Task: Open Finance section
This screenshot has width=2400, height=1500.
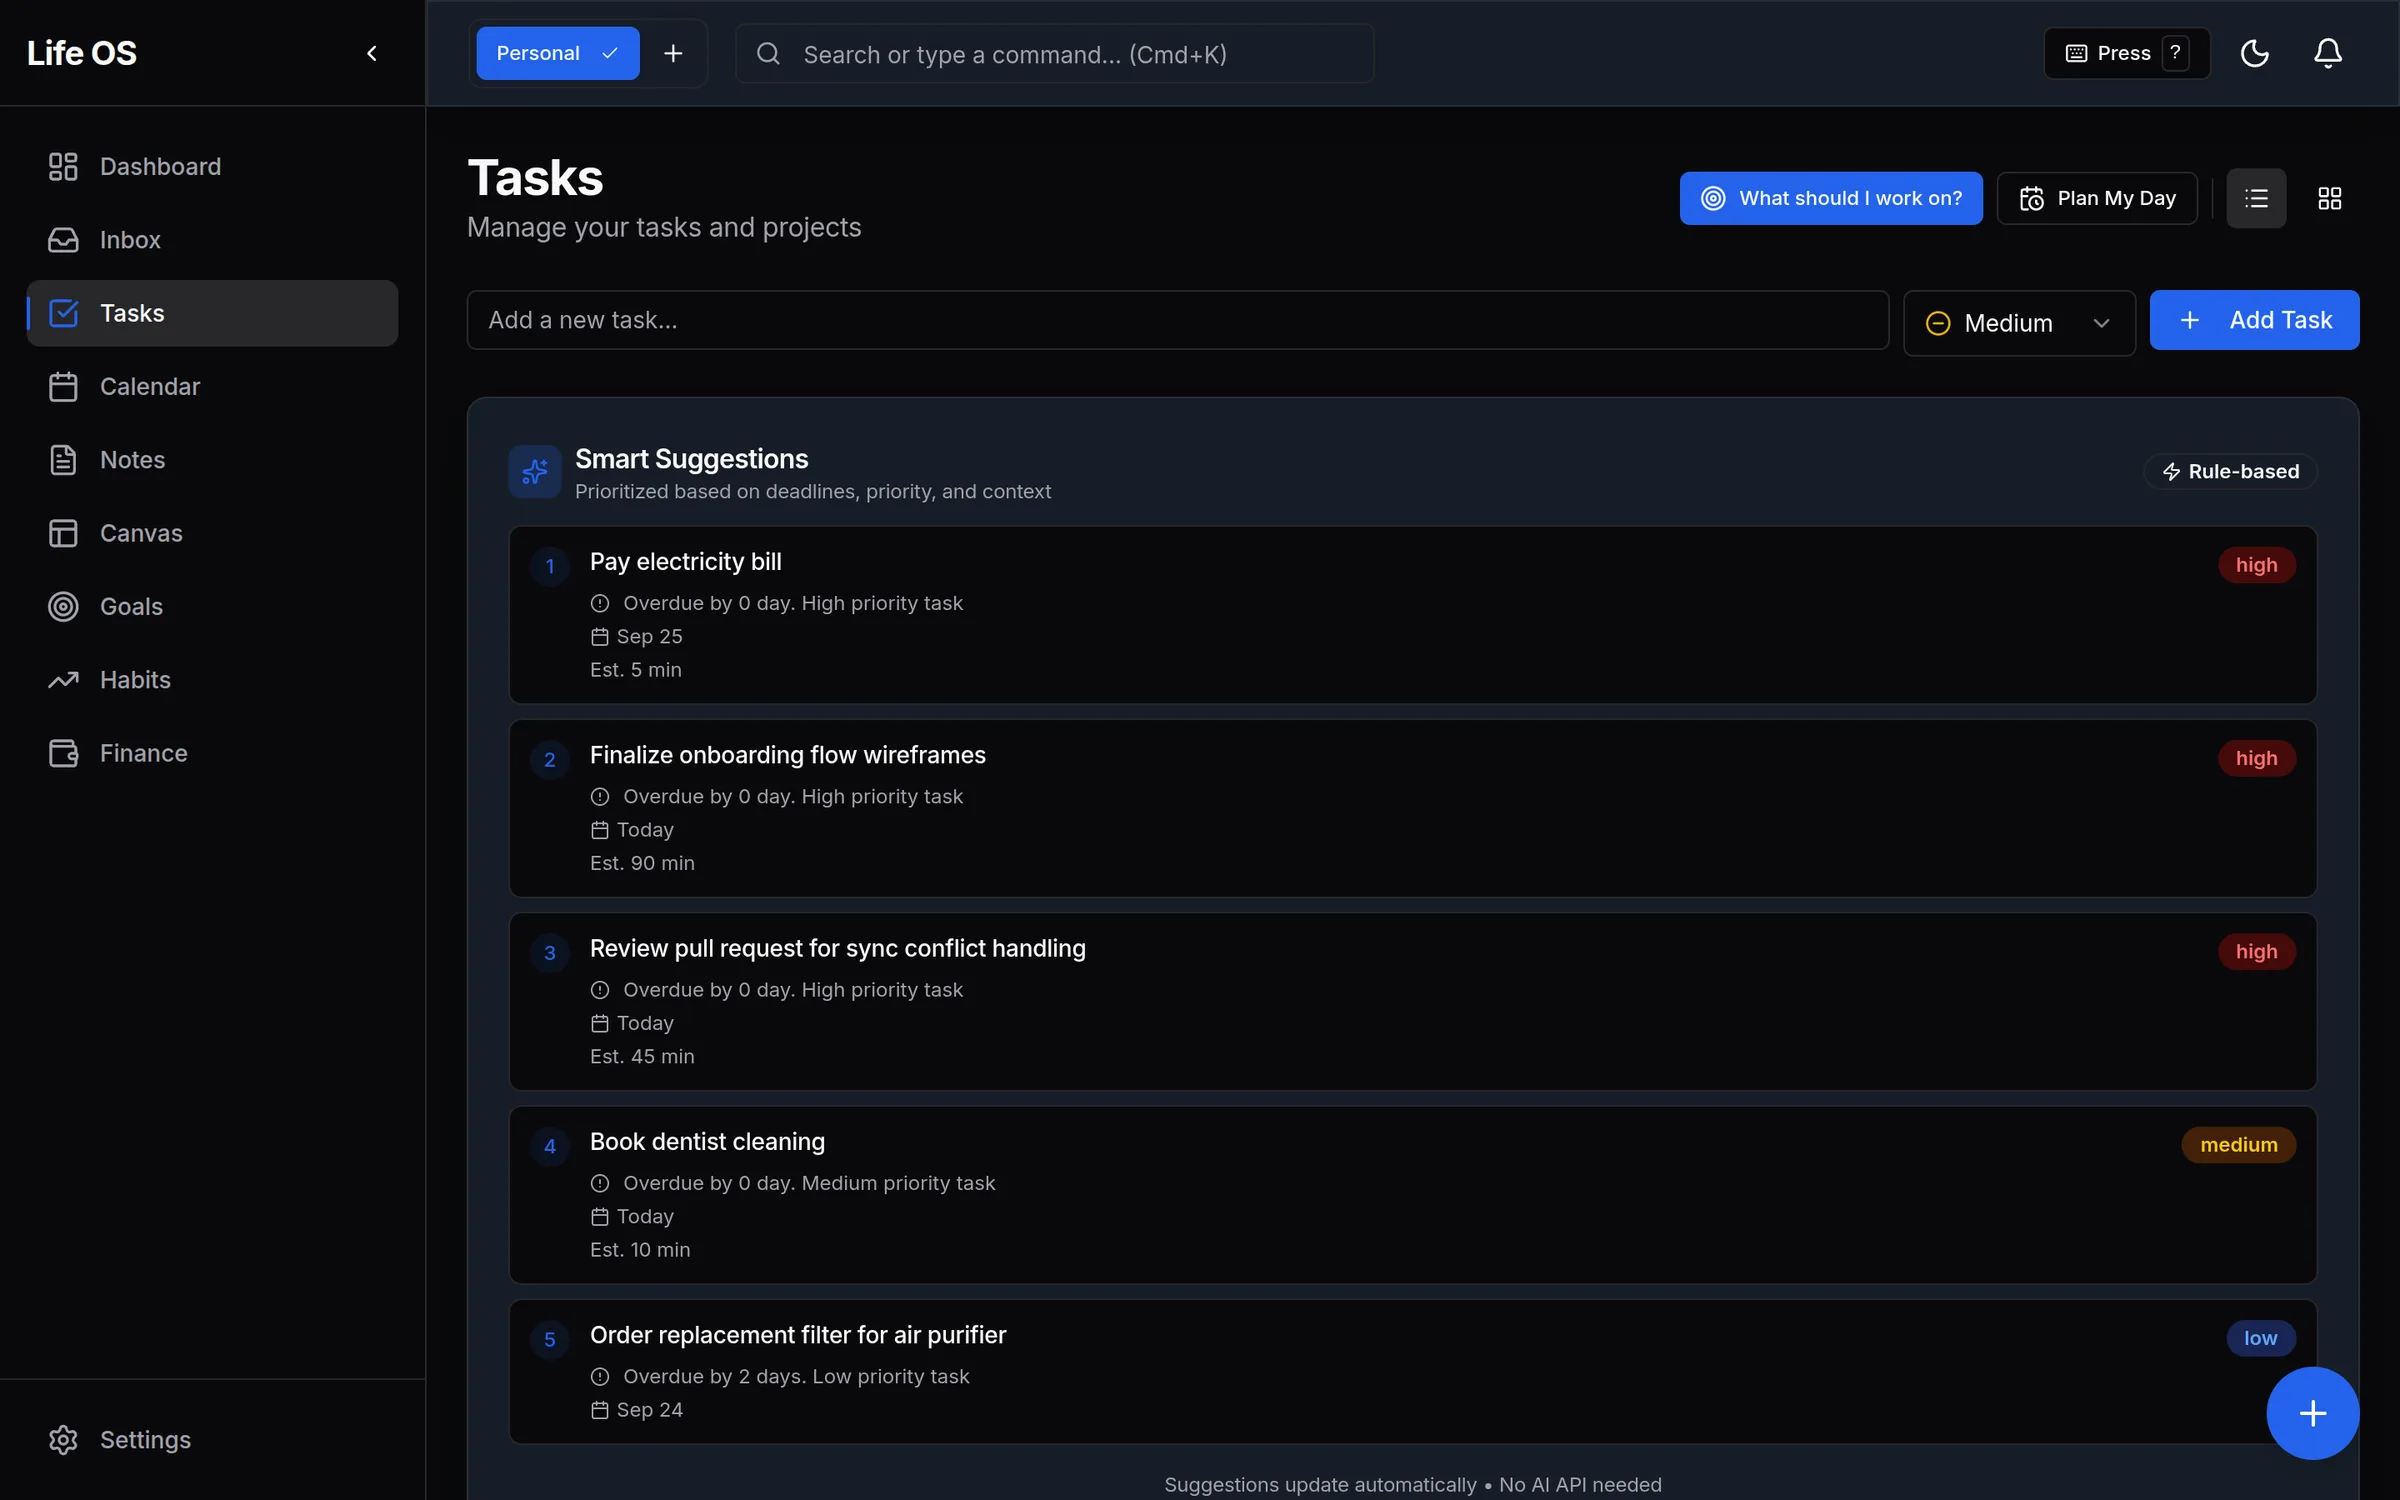Action: click(212, 753)
